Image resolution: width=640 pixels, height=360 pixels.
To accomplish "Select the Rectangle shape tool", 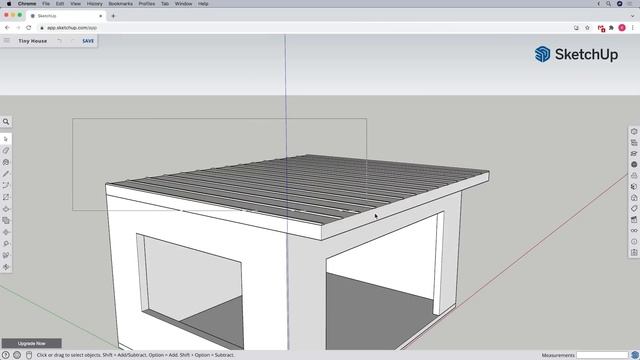I will click(x=6, y=197).
